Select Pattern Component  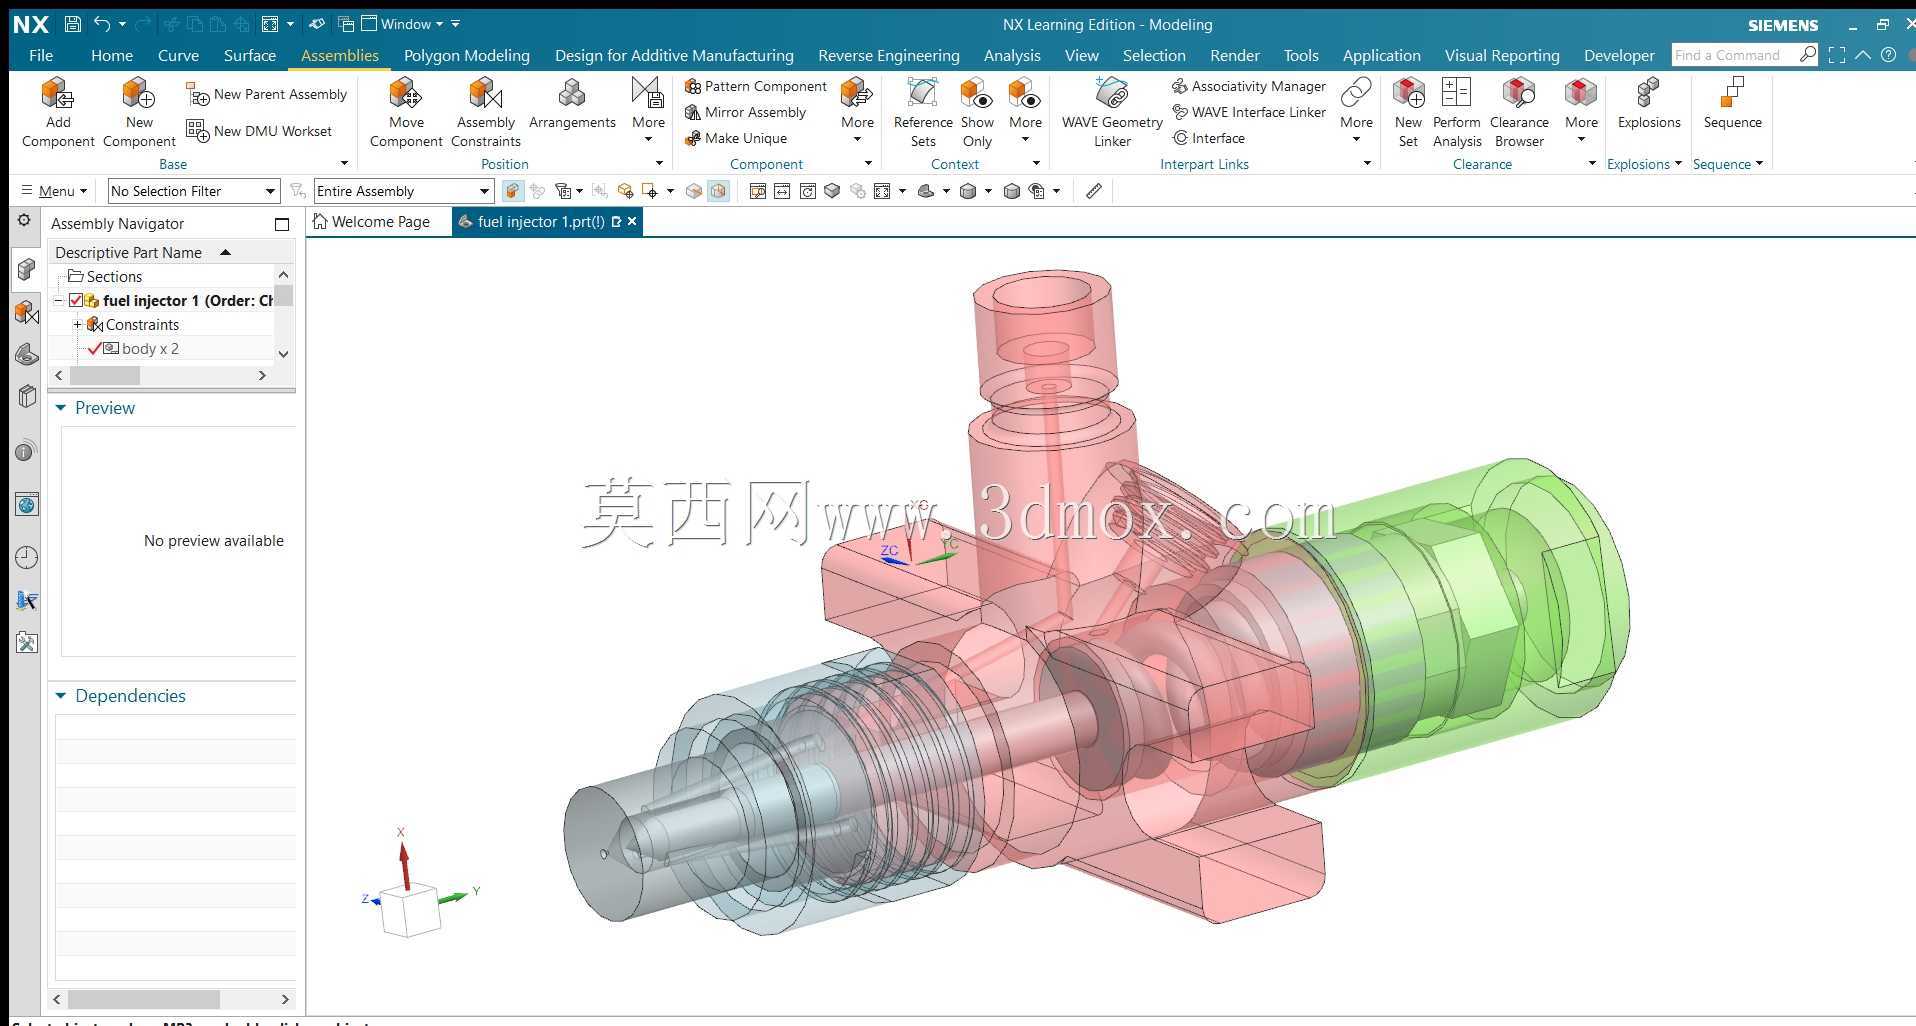756,86
